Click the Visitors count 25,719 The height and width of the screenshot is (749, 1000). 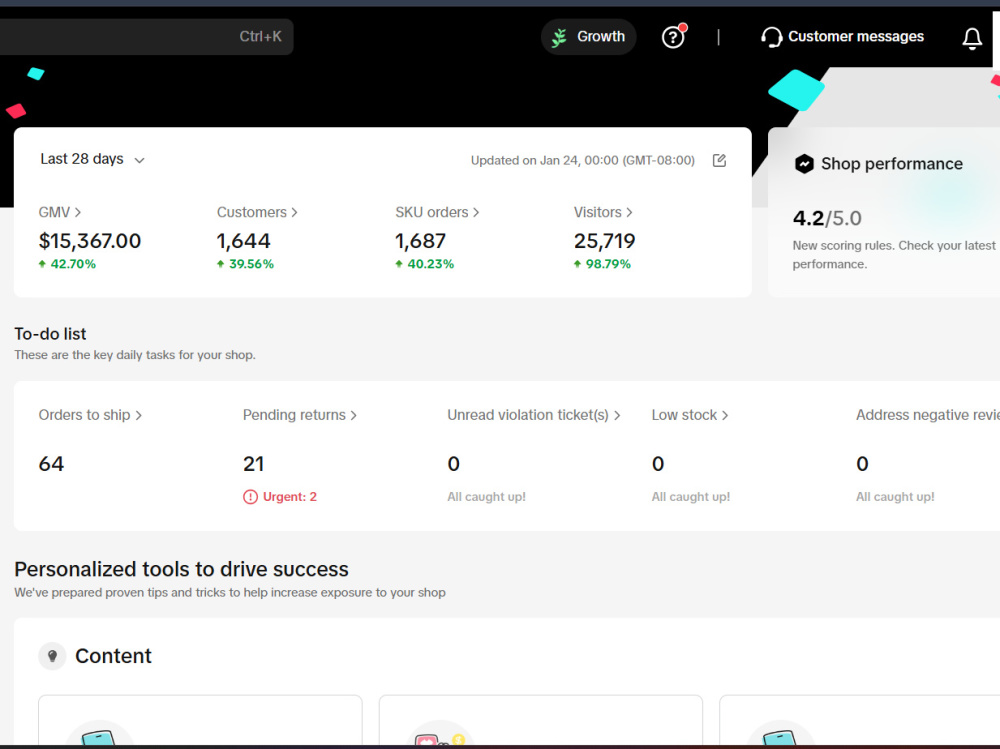coord(605,241)
